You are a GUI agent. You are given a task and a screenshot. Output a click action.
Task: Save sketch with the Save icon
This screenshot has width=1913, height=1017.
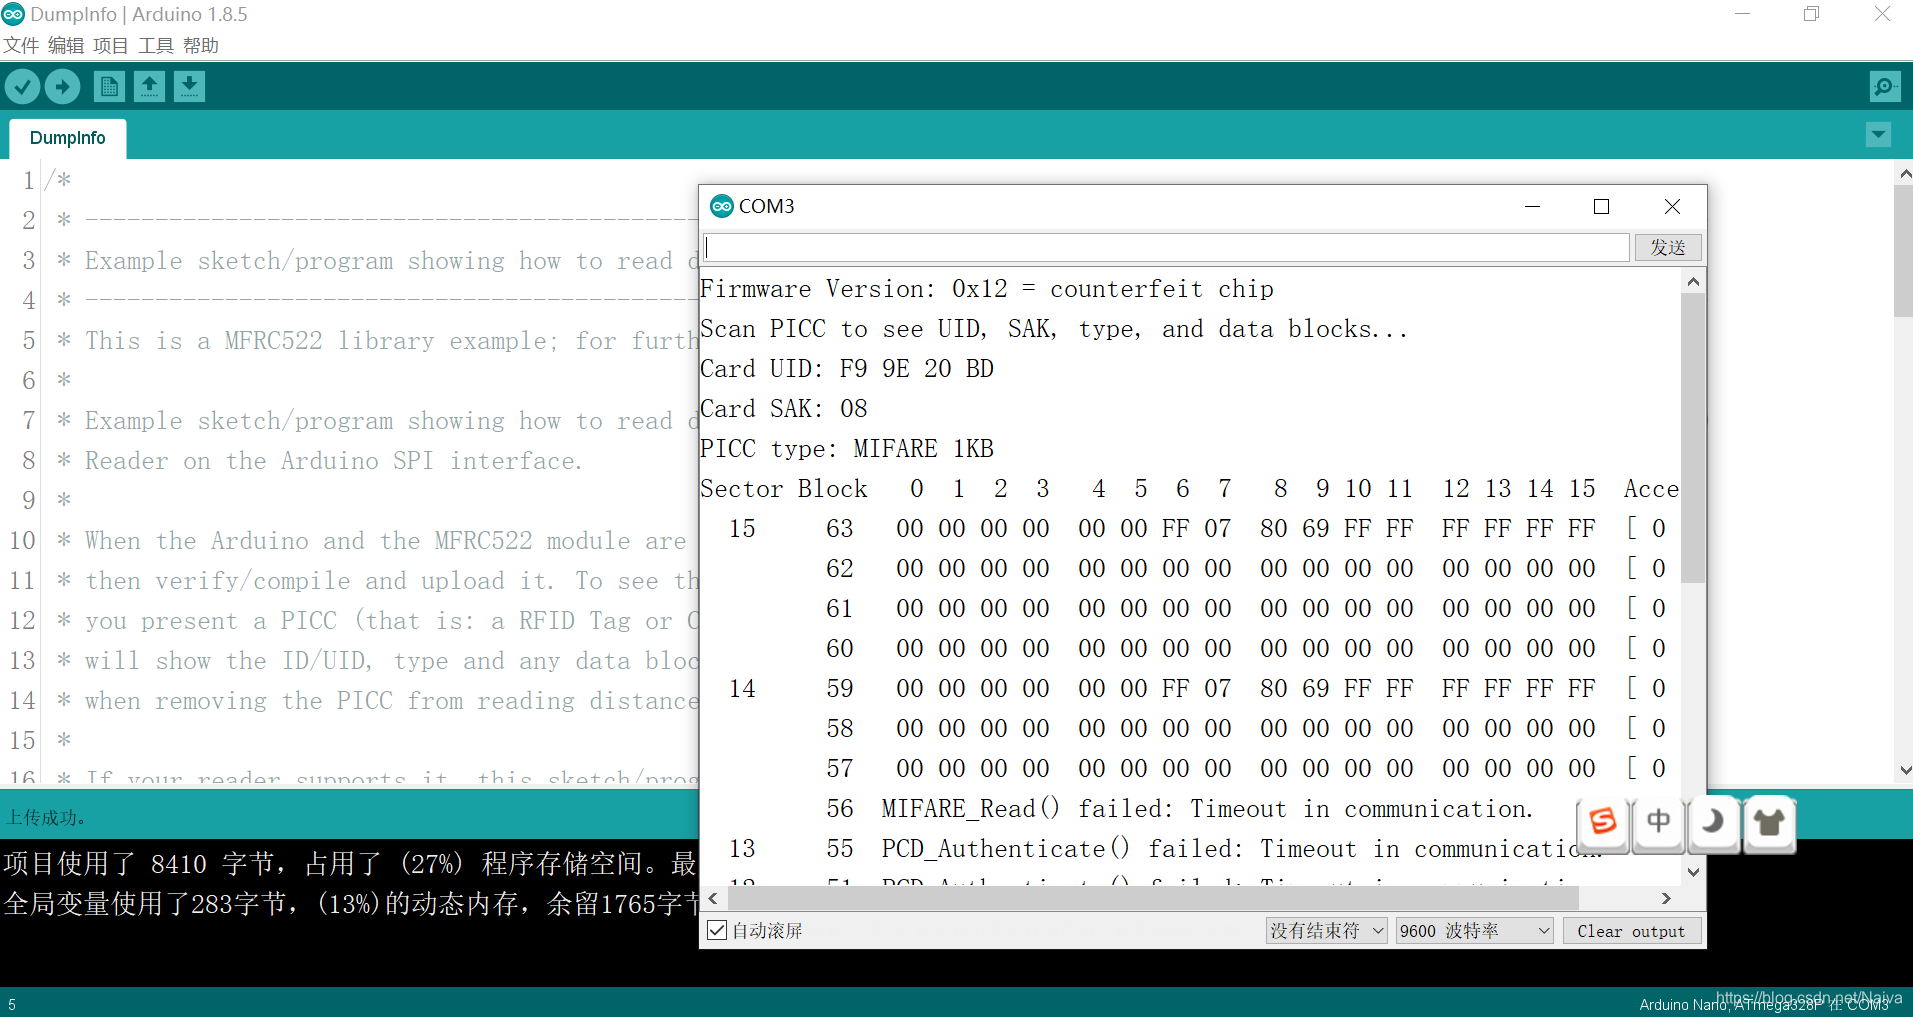click(x=189, y=87)
